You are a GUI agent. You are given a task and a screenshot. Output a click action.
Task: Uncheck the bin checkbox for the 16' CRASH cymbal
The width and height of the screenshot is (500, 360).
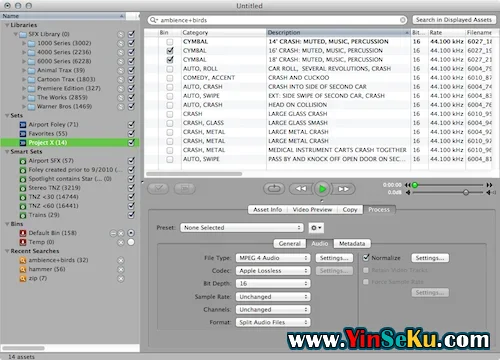coord(170,51)
